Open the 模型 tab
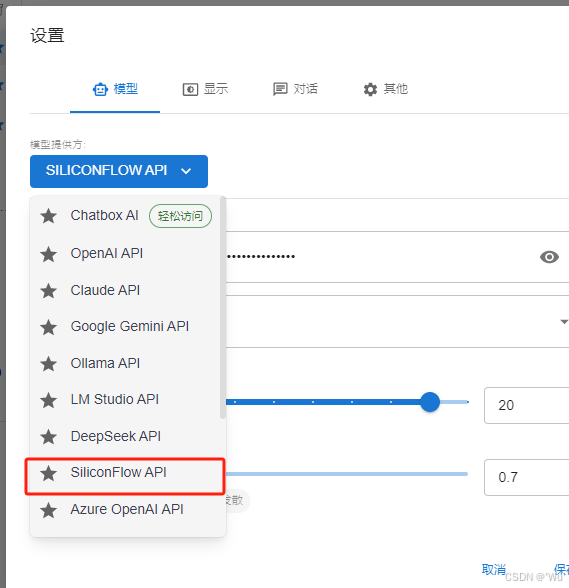 pyautogui.click(x=115, y=90)
